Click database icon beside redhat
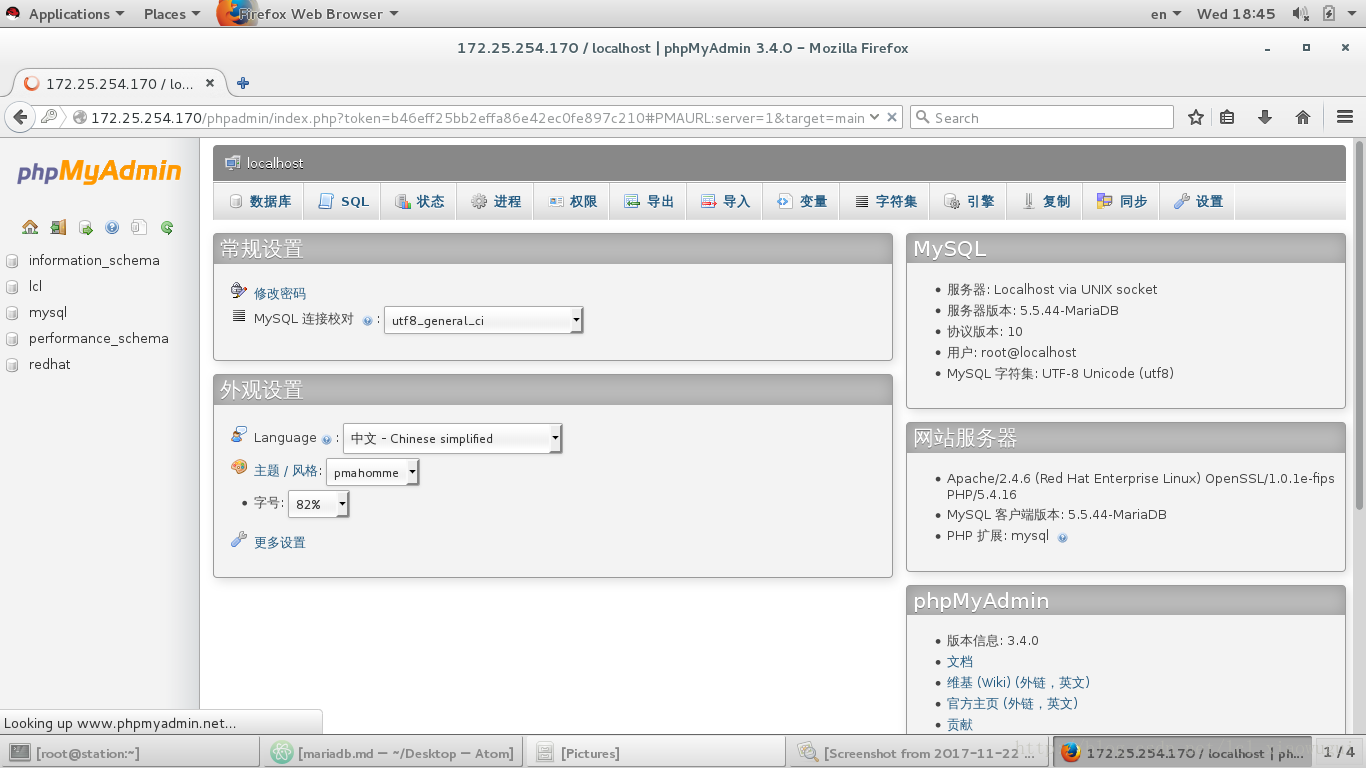 pos(12,365)
